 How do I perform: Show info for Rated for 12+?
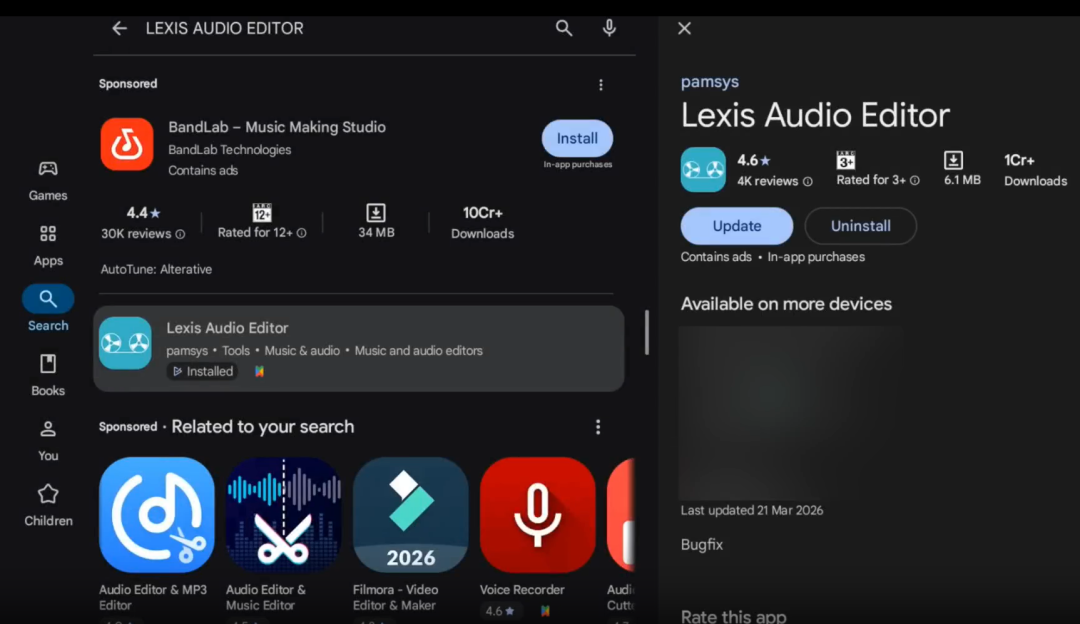pyautogui.click(x=302, y=233)
